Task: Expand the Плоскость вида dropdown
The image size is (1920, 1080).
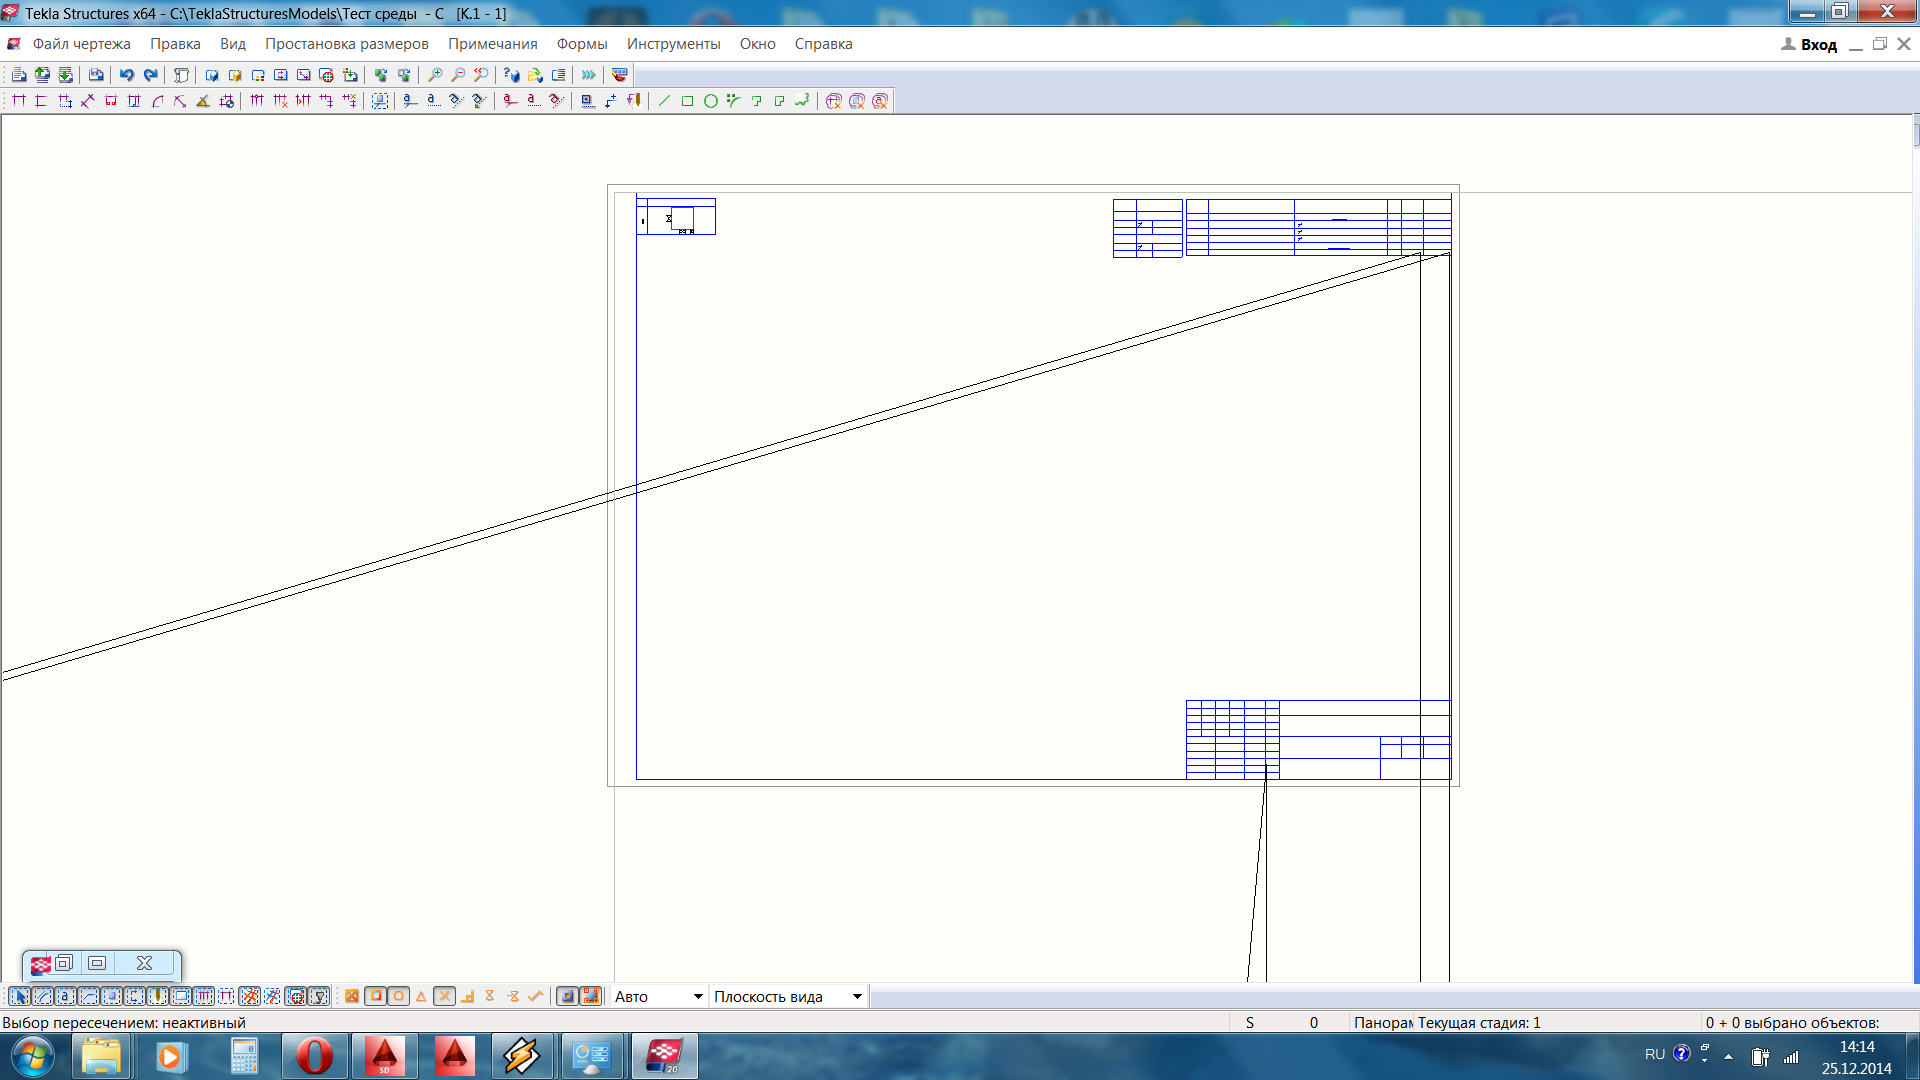Action: point(856,996)
